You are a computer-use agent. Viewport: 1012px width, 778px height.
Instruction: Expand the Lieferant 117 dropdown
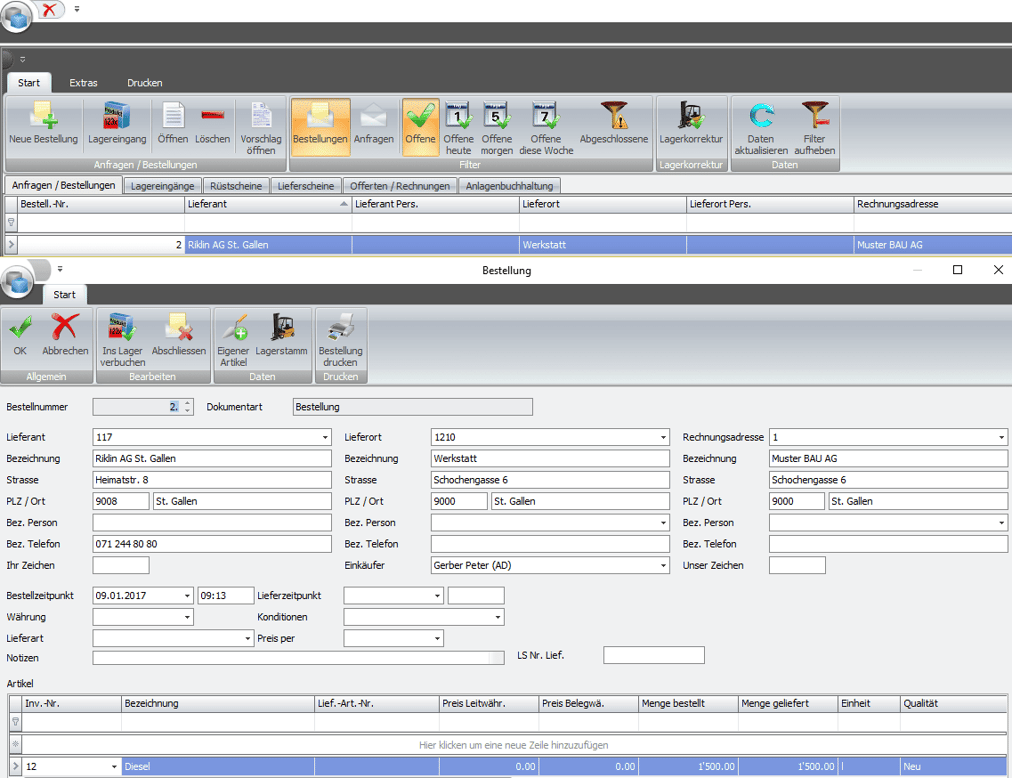[325, 437]
